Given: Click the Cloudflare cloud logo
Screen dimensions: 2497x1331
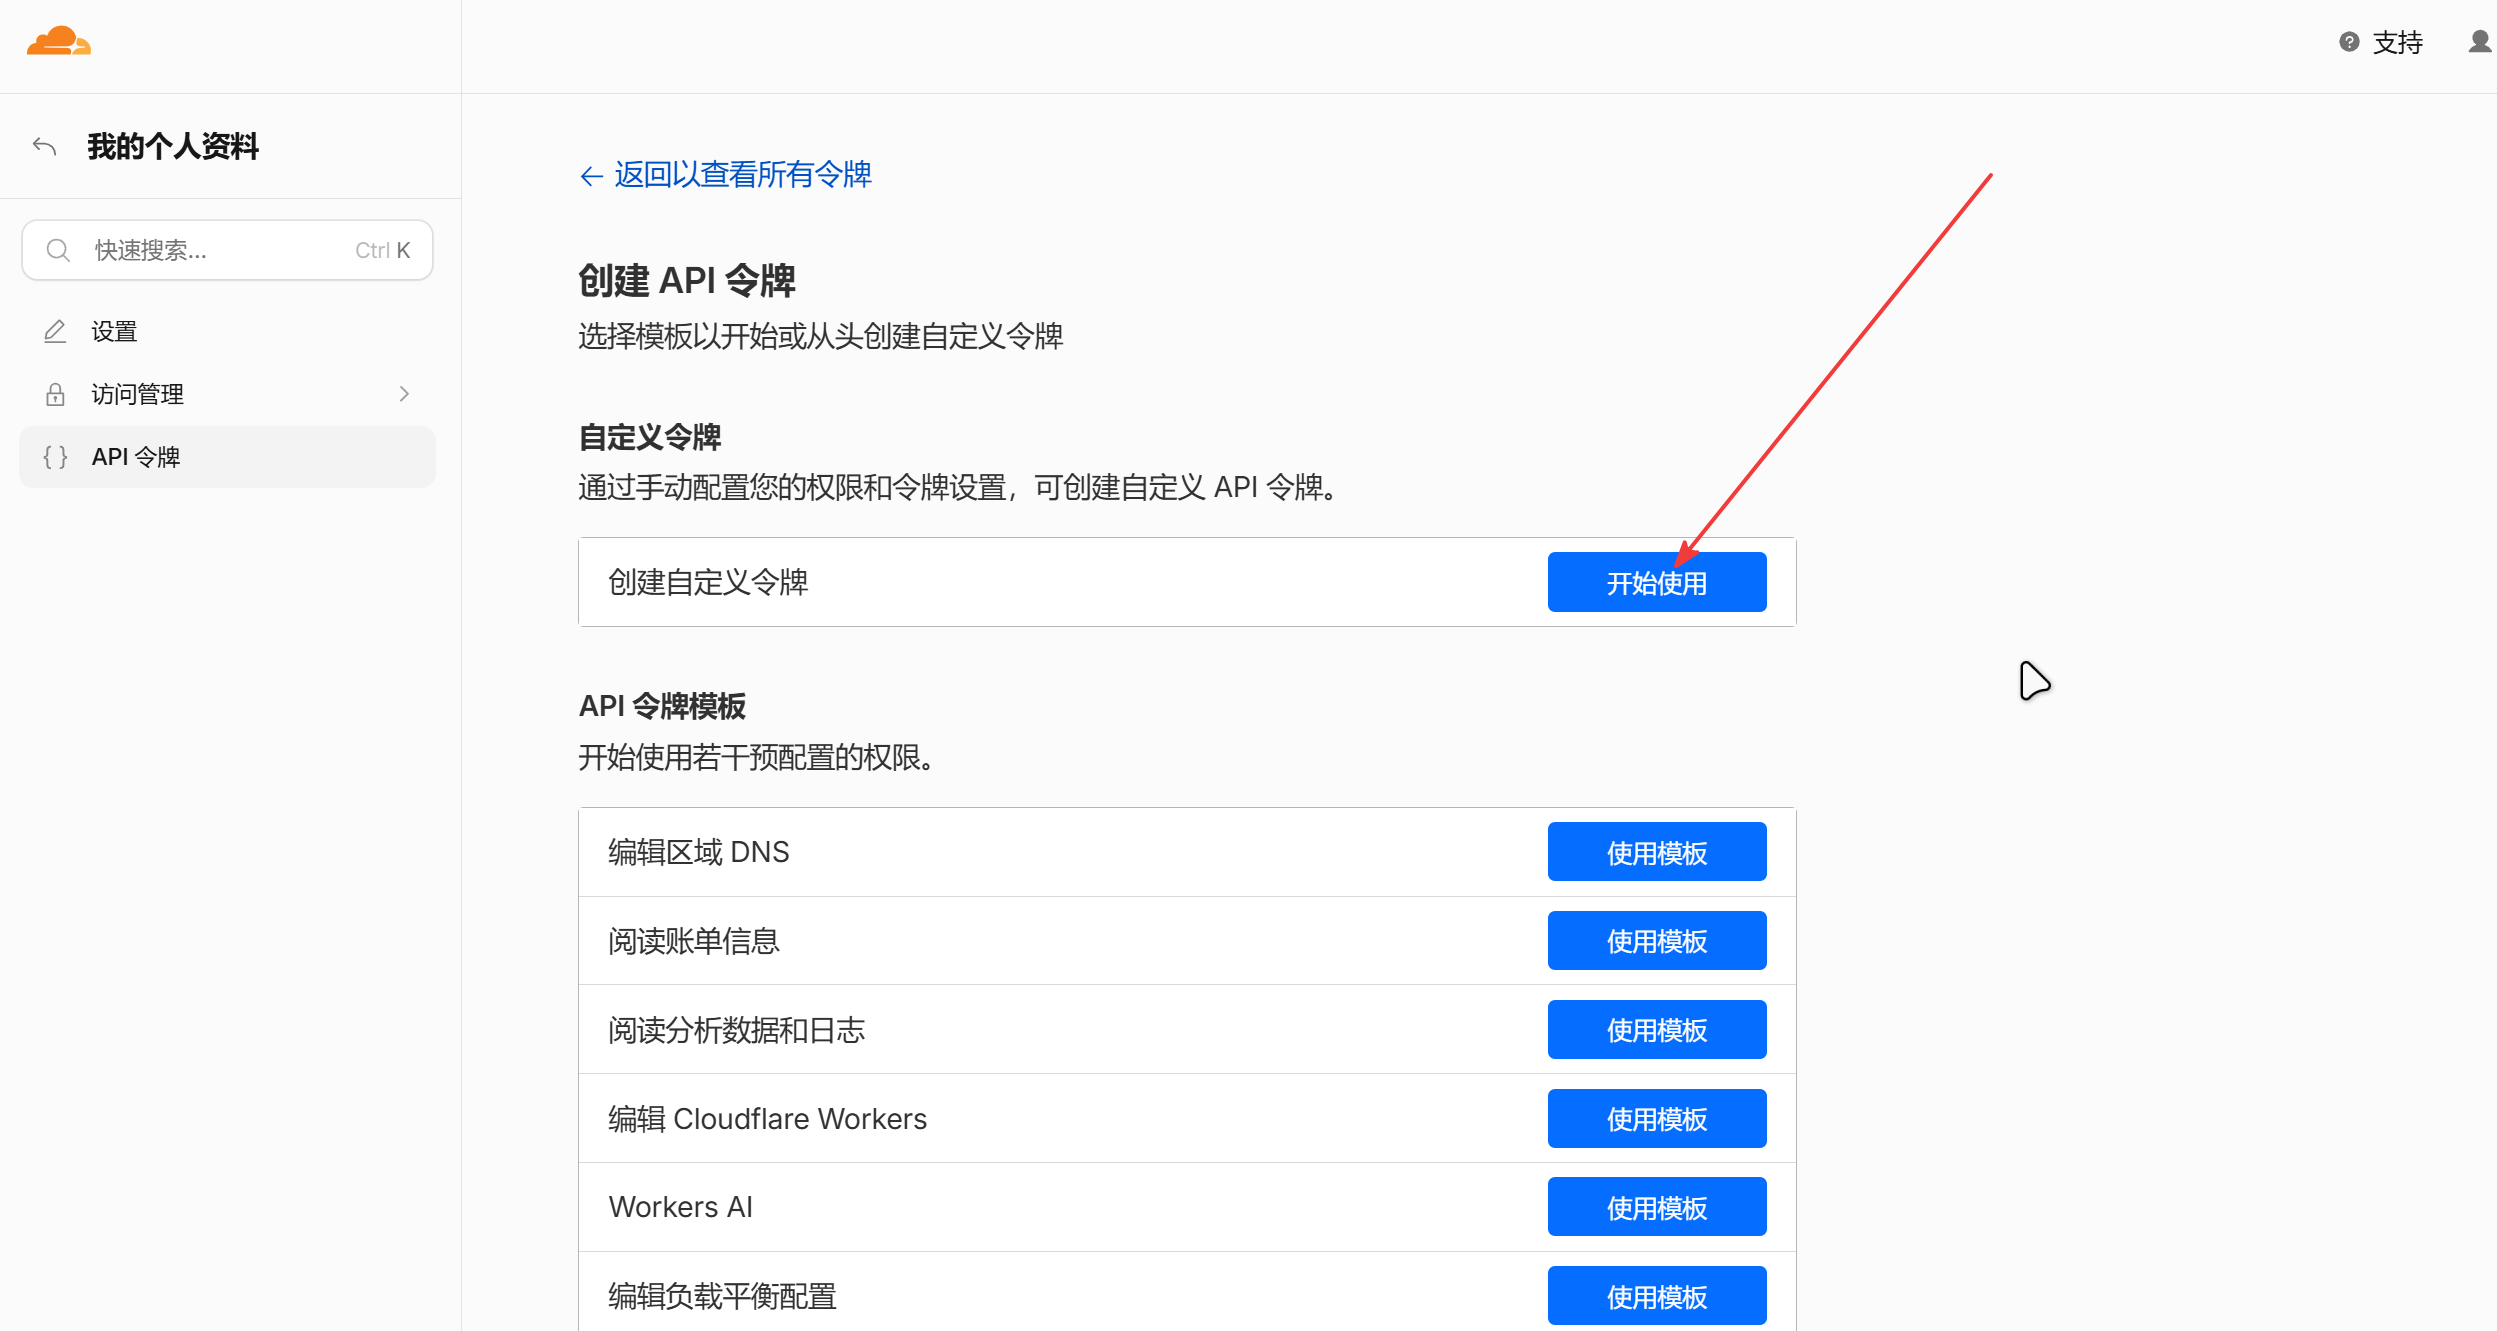Looking at the screenshot, I should [59, 41].
